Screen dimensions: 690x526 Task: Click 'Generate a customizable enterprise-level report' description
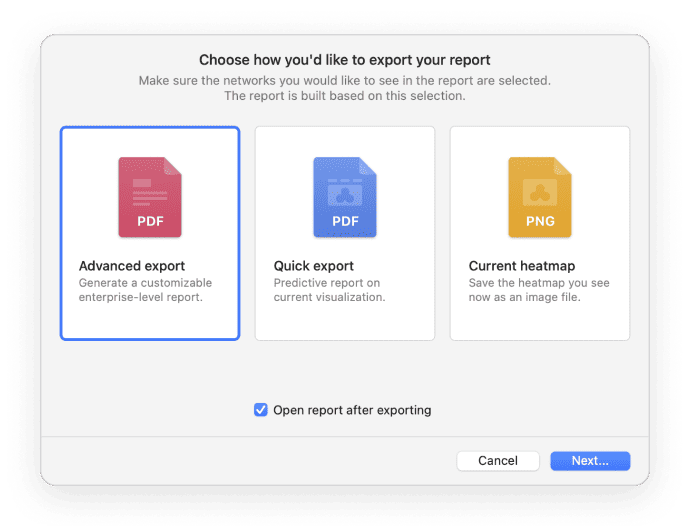[145, 290]
